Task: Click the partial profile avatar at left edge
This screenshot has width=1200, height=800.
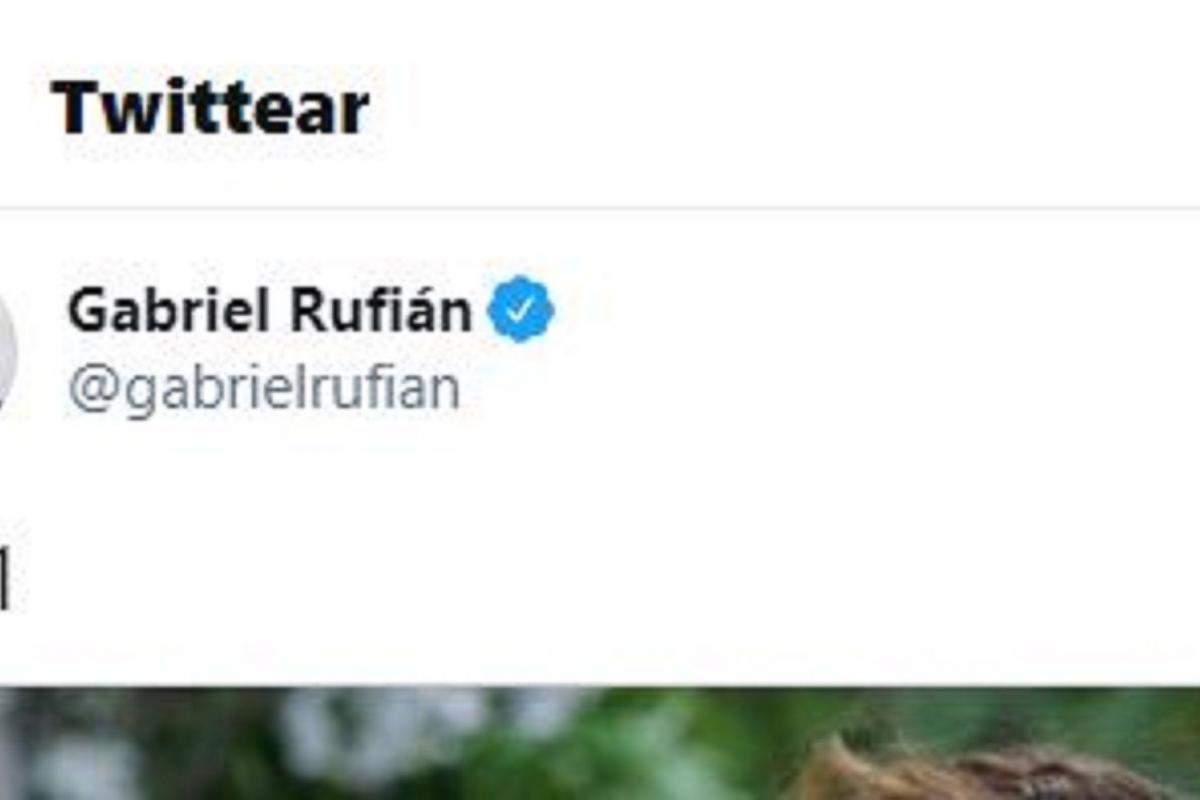Action: (6, 350)
